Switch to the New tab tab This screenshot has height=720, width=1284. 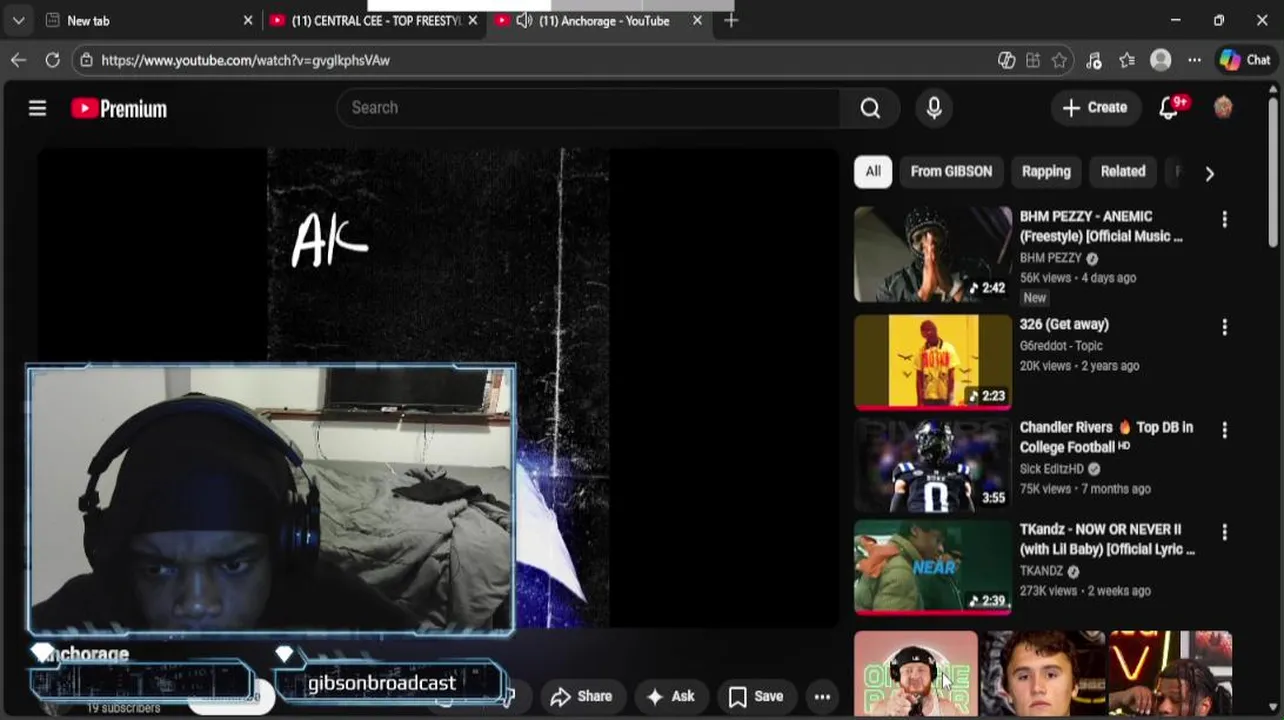(x=148, y=20)
